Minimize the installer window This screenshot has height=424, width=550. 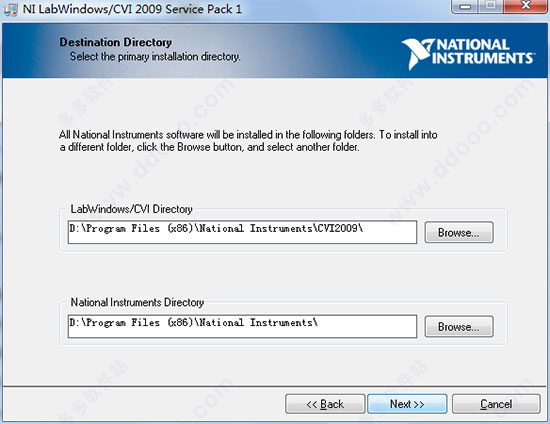[465, 6]
